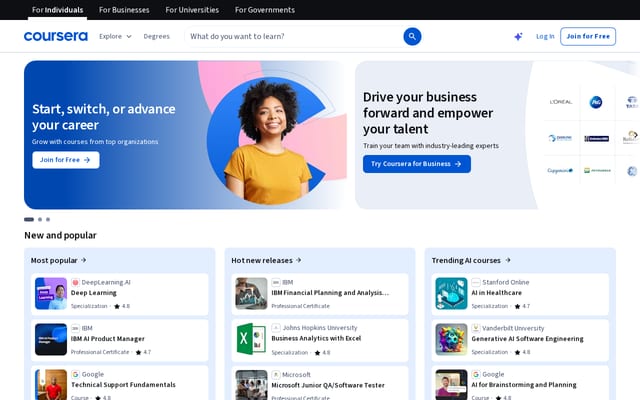Click the Petrobras company logo

coord(597,171)
